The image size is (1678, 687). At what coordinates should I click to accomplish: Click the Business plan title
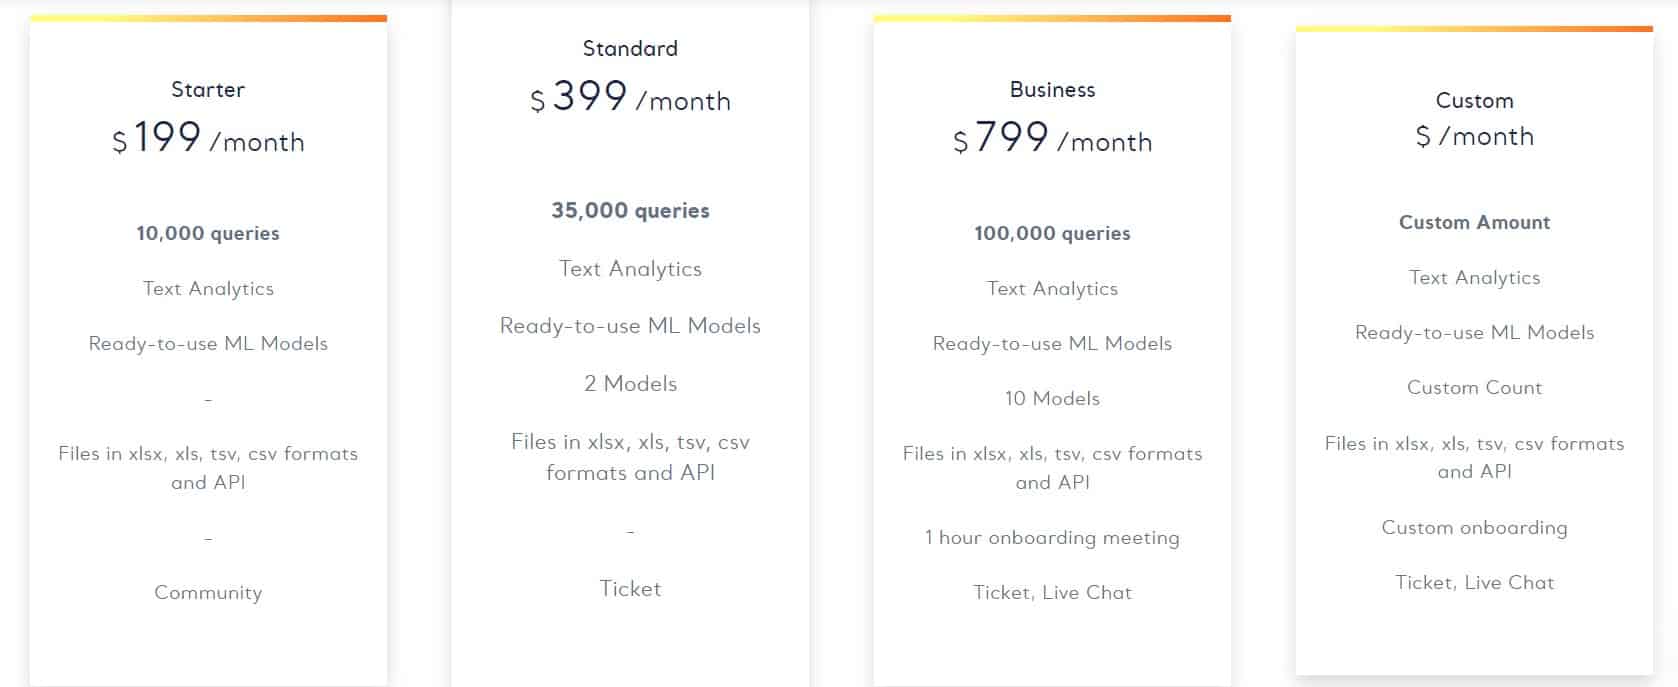1052,90
